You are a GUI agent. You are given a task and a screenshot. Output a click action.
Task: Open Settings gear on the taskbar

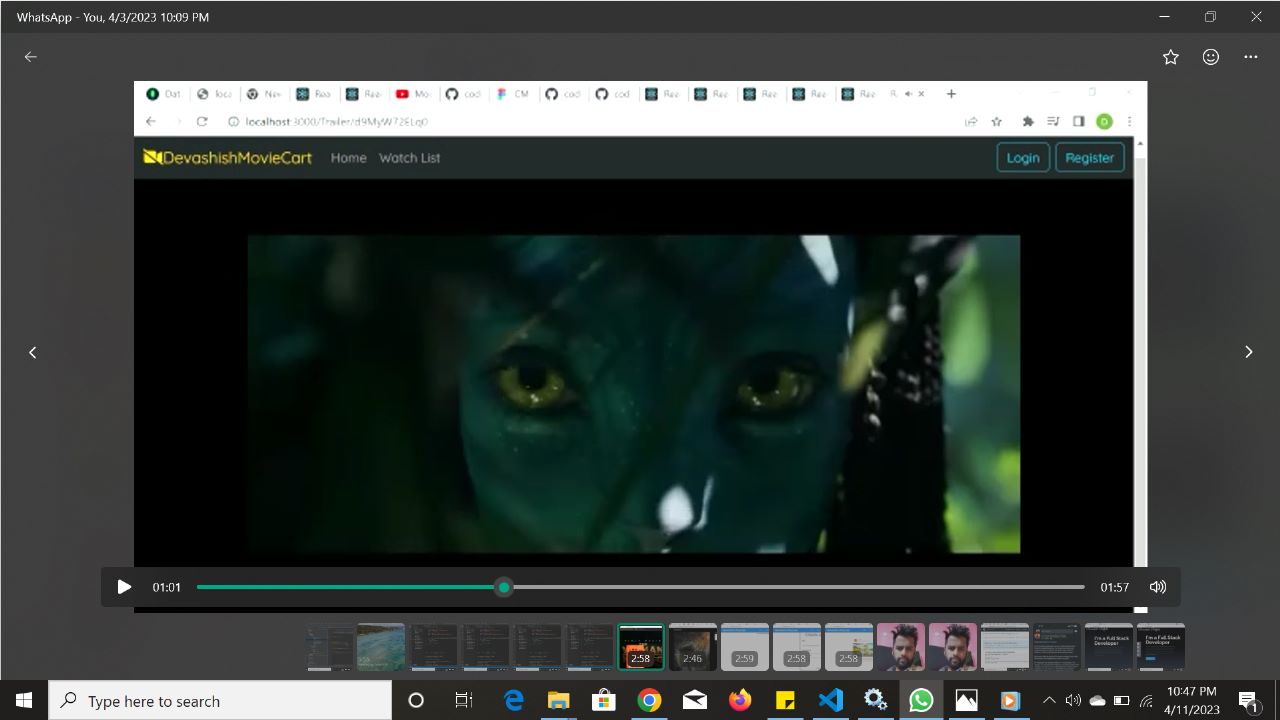[x=876, y=701]
